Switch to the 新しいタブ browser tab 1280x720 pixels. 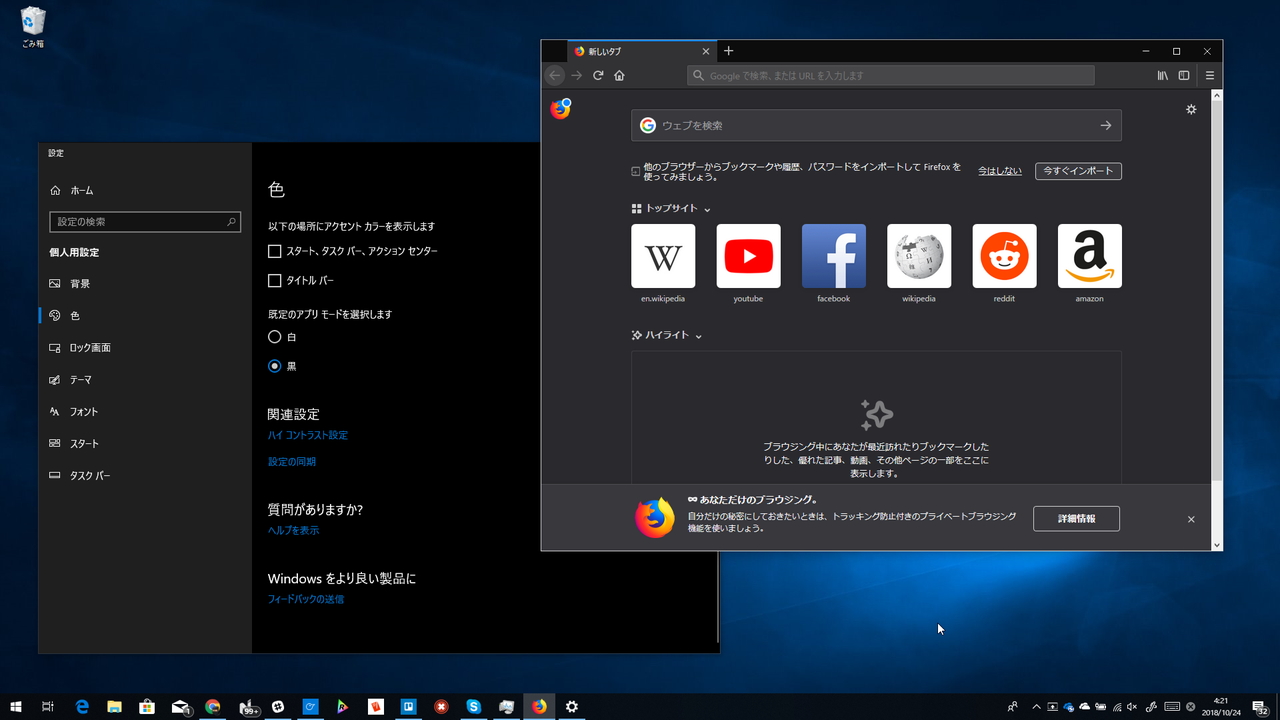pyautogui.click(x=640, y=51)
